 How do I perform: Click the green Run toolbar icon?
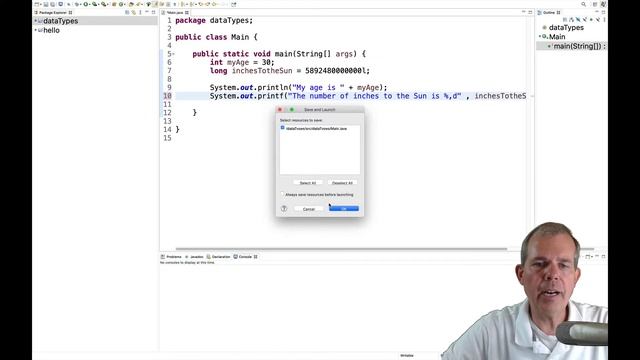coord(85,4)
